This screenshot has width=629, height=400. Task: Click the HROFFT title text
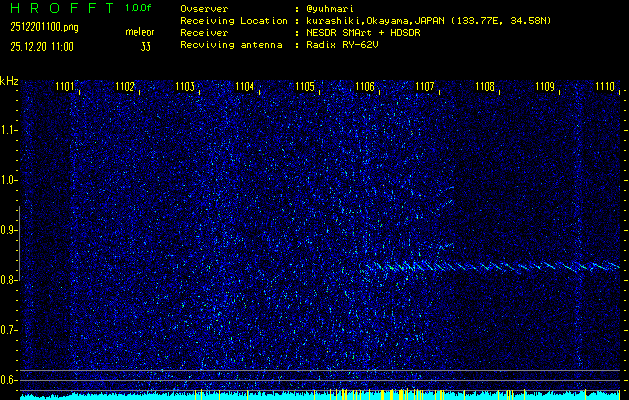click(x=60, y=8)
